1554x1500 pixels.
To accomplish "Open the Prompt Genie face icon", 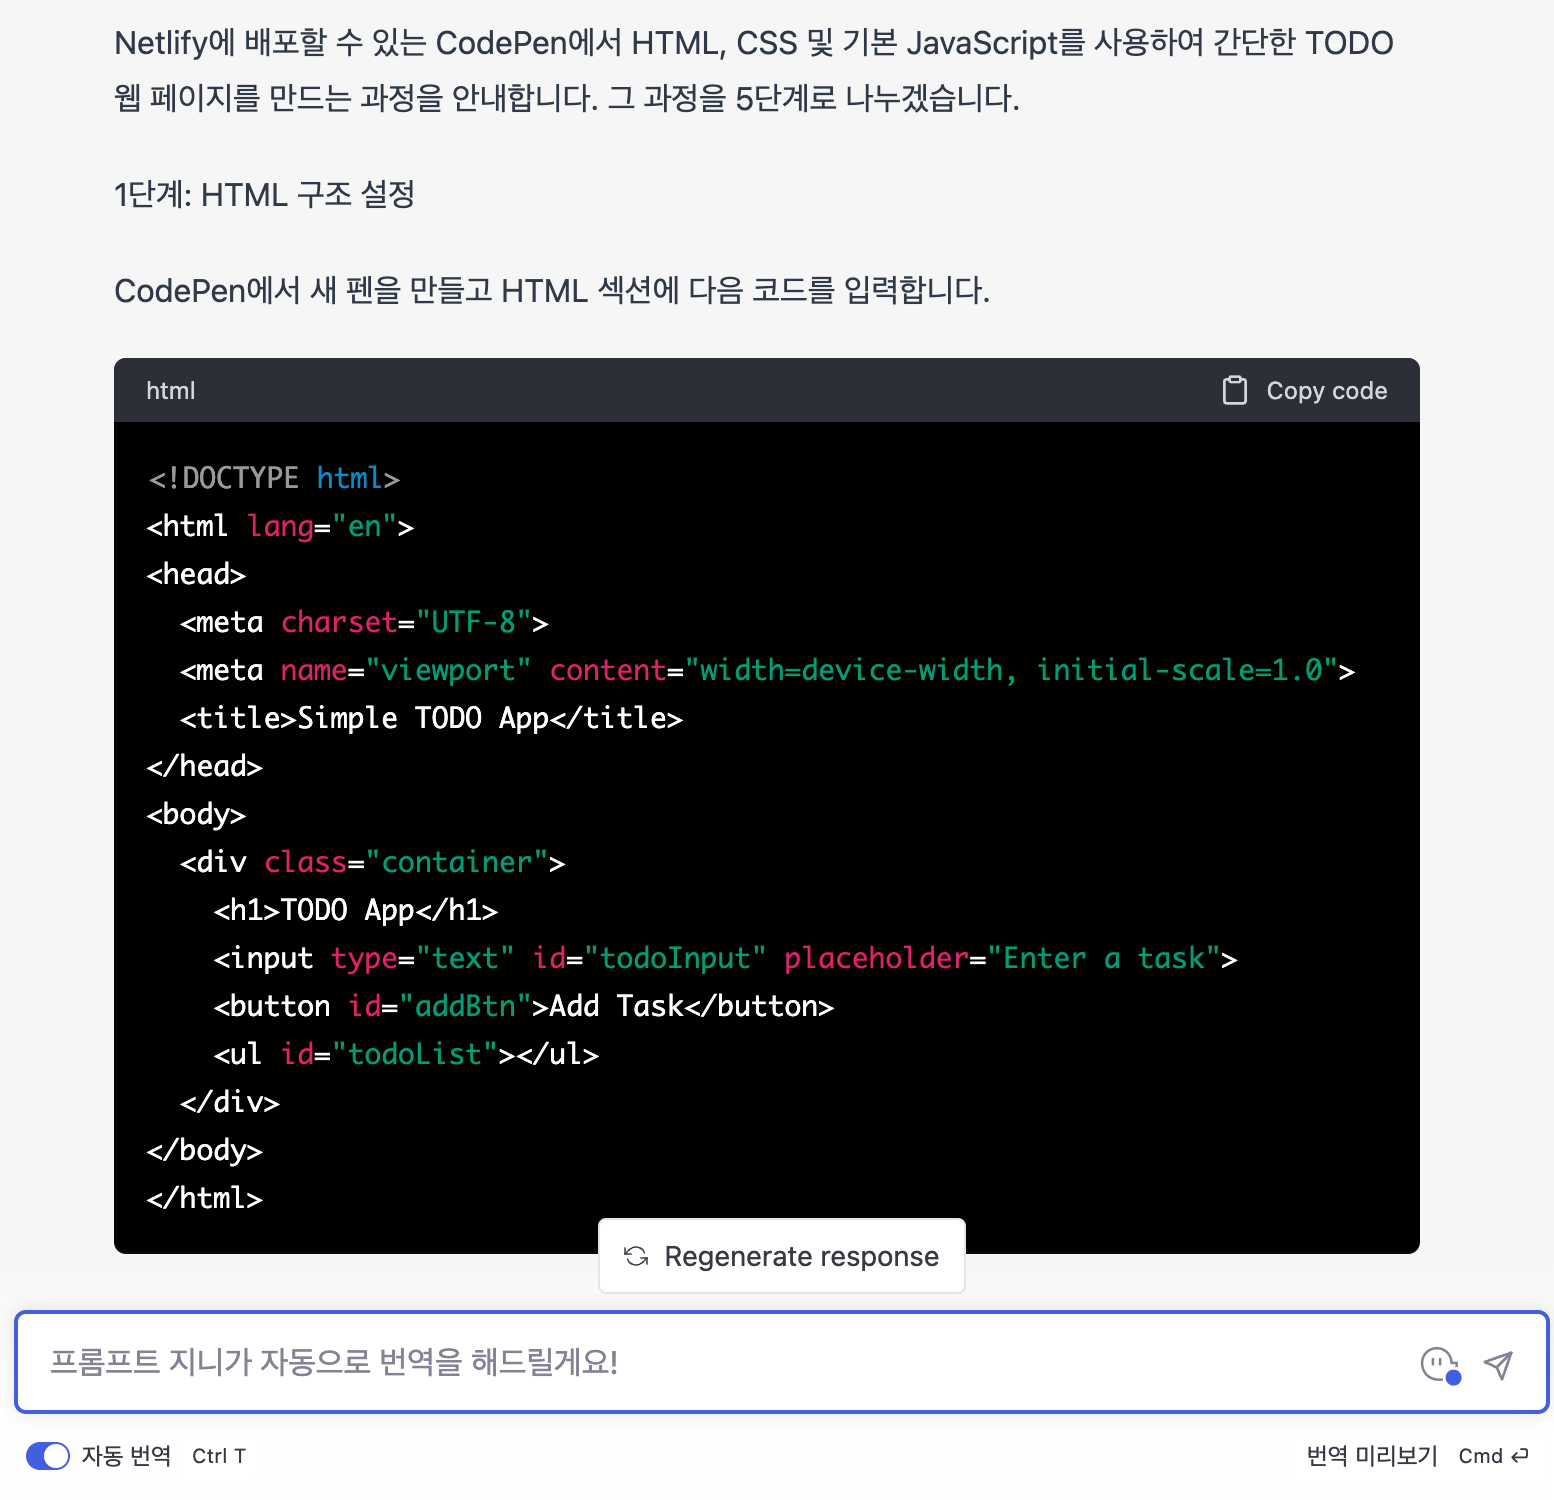I will [x=1440, y=1365].
